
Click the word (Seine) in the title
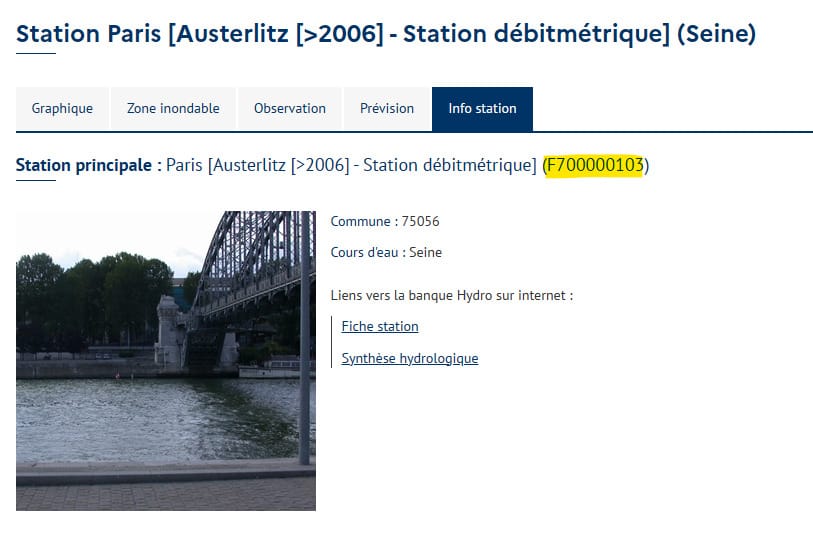click(716, 35)
